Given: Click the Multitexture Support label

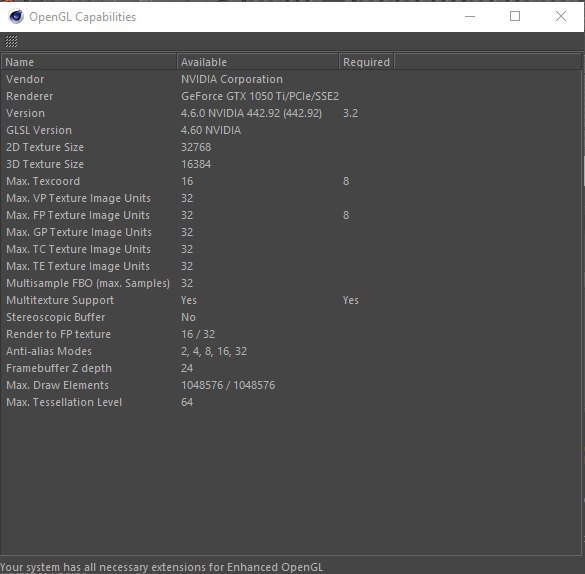Looking at the screenshot, I should tap(60, 300).
